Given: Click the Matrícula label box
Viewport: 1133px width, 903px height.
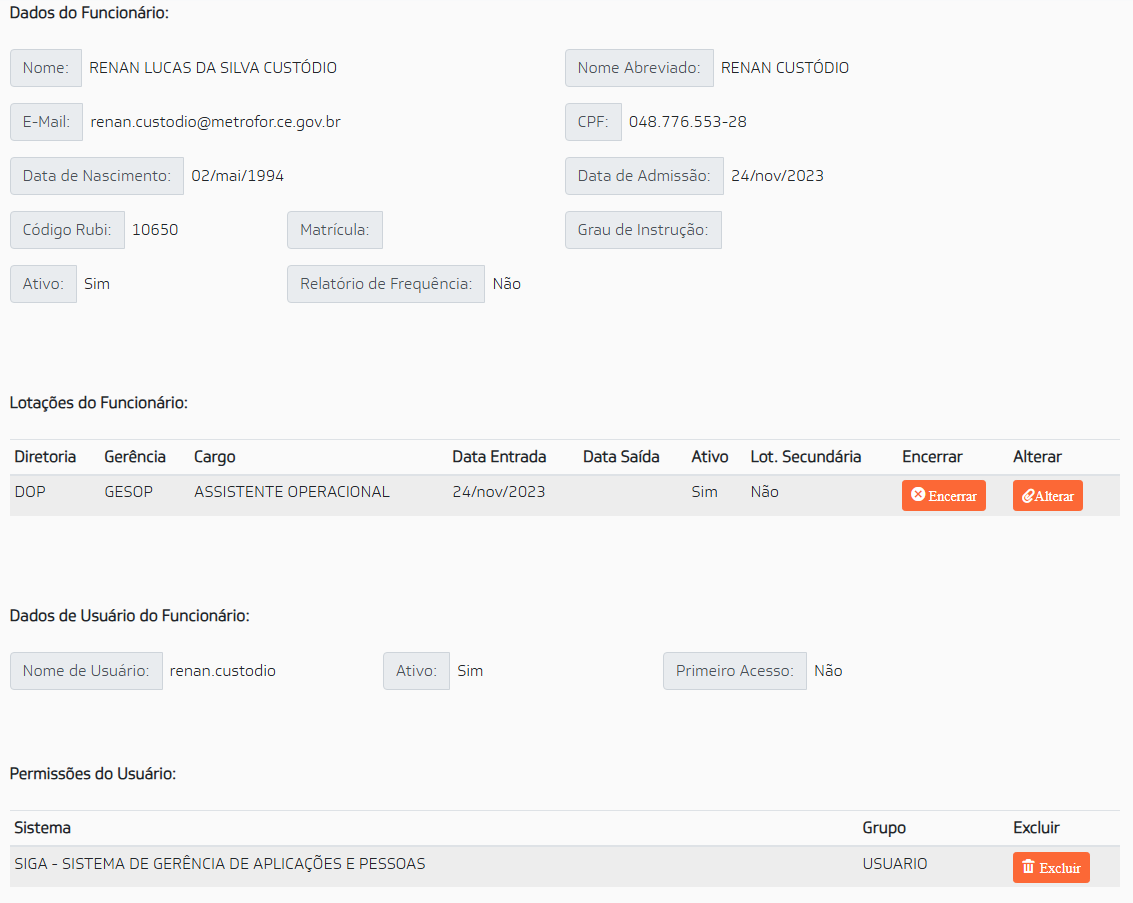Looking at the screenshot, I should pos(335,230).
